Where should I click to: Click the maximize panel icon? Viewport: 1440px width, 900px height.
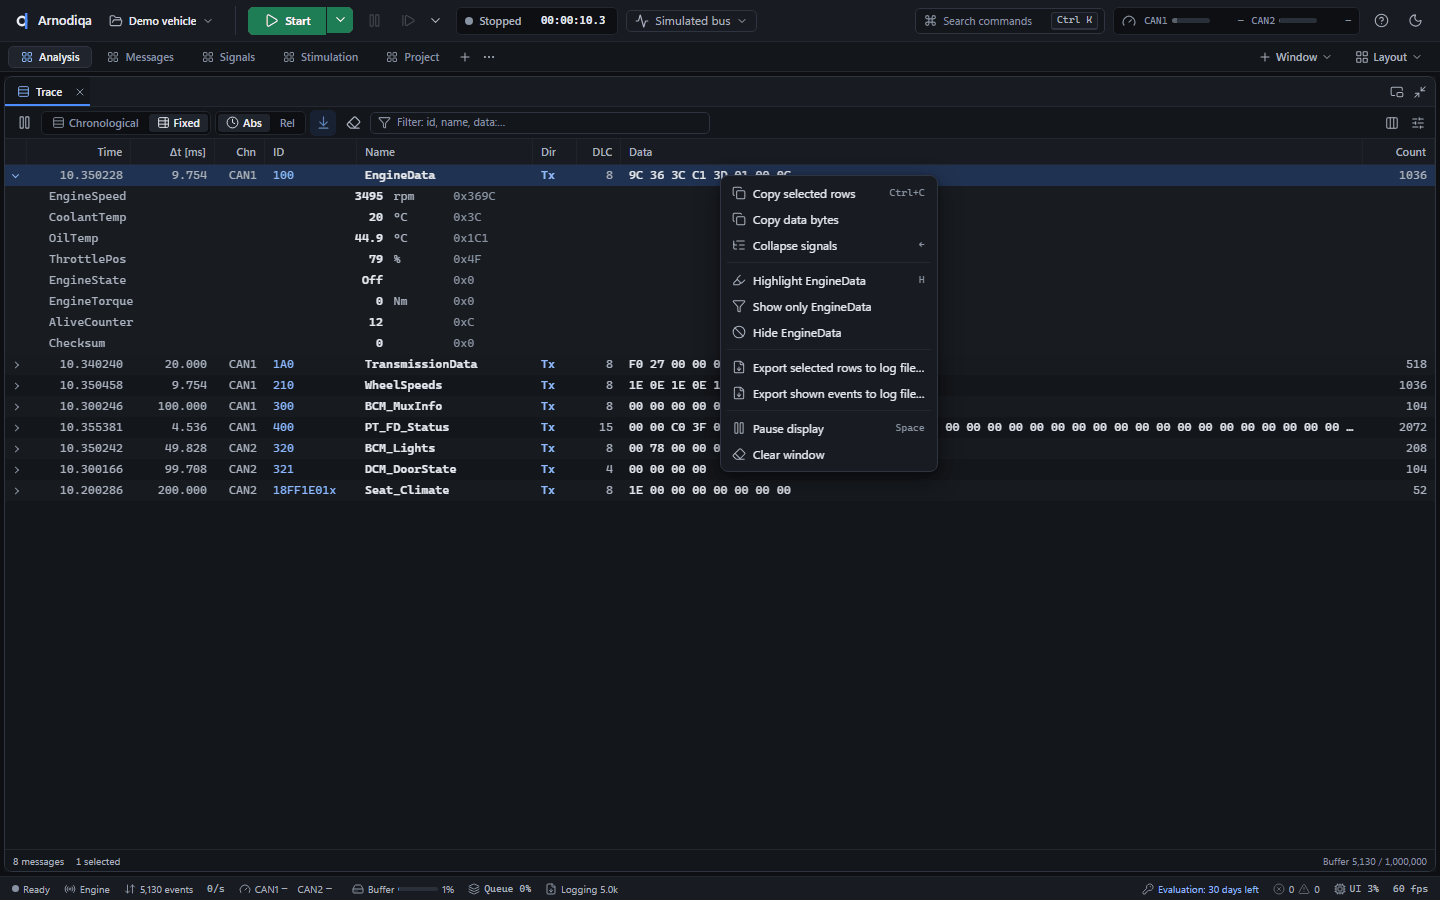tap(1420, 92)
